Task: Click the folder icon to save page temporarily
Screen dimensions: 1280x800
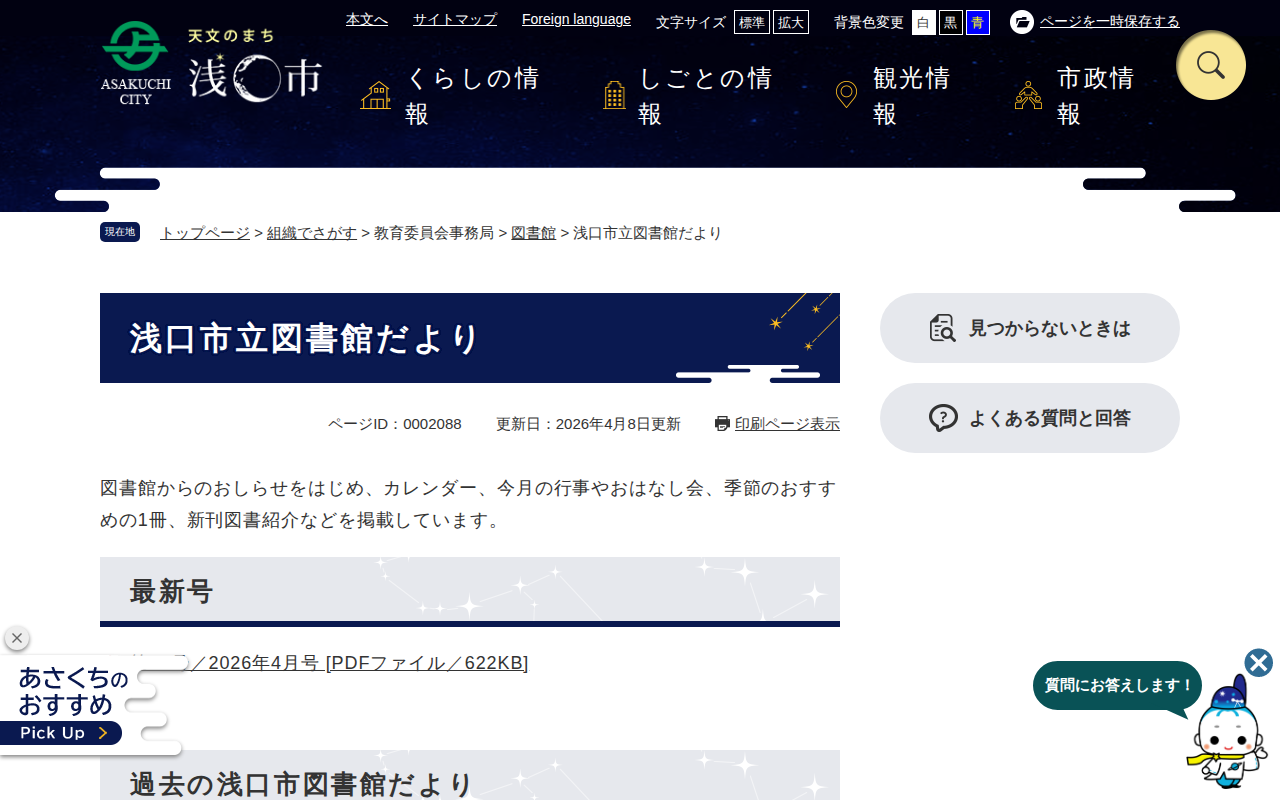Action: coord(1022,22)
